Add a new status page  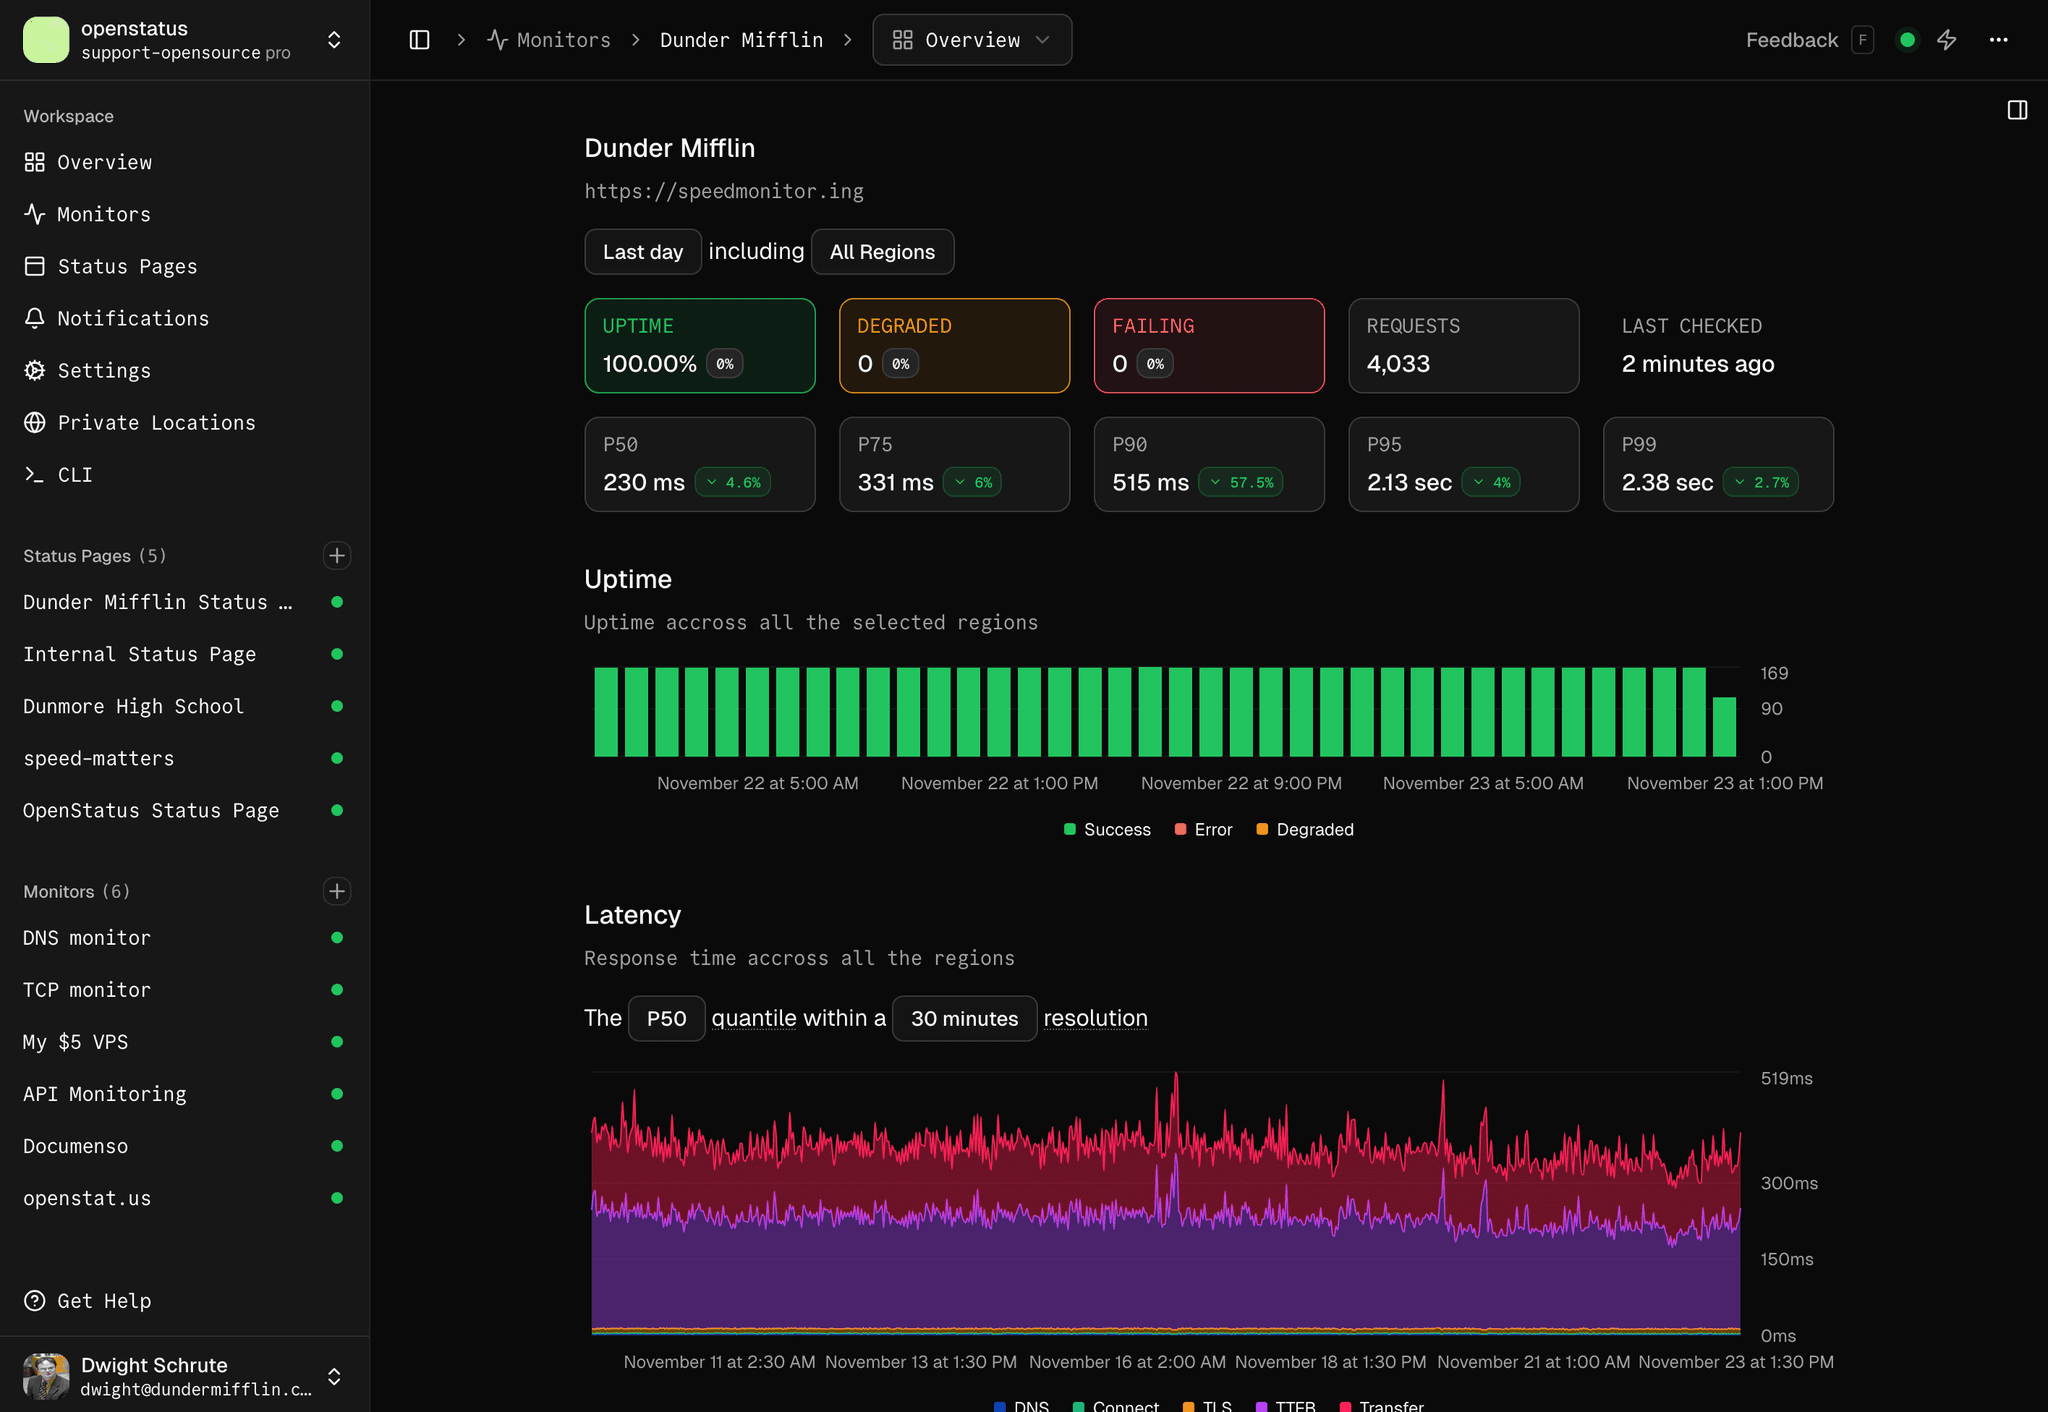click(x=337, y=555)
